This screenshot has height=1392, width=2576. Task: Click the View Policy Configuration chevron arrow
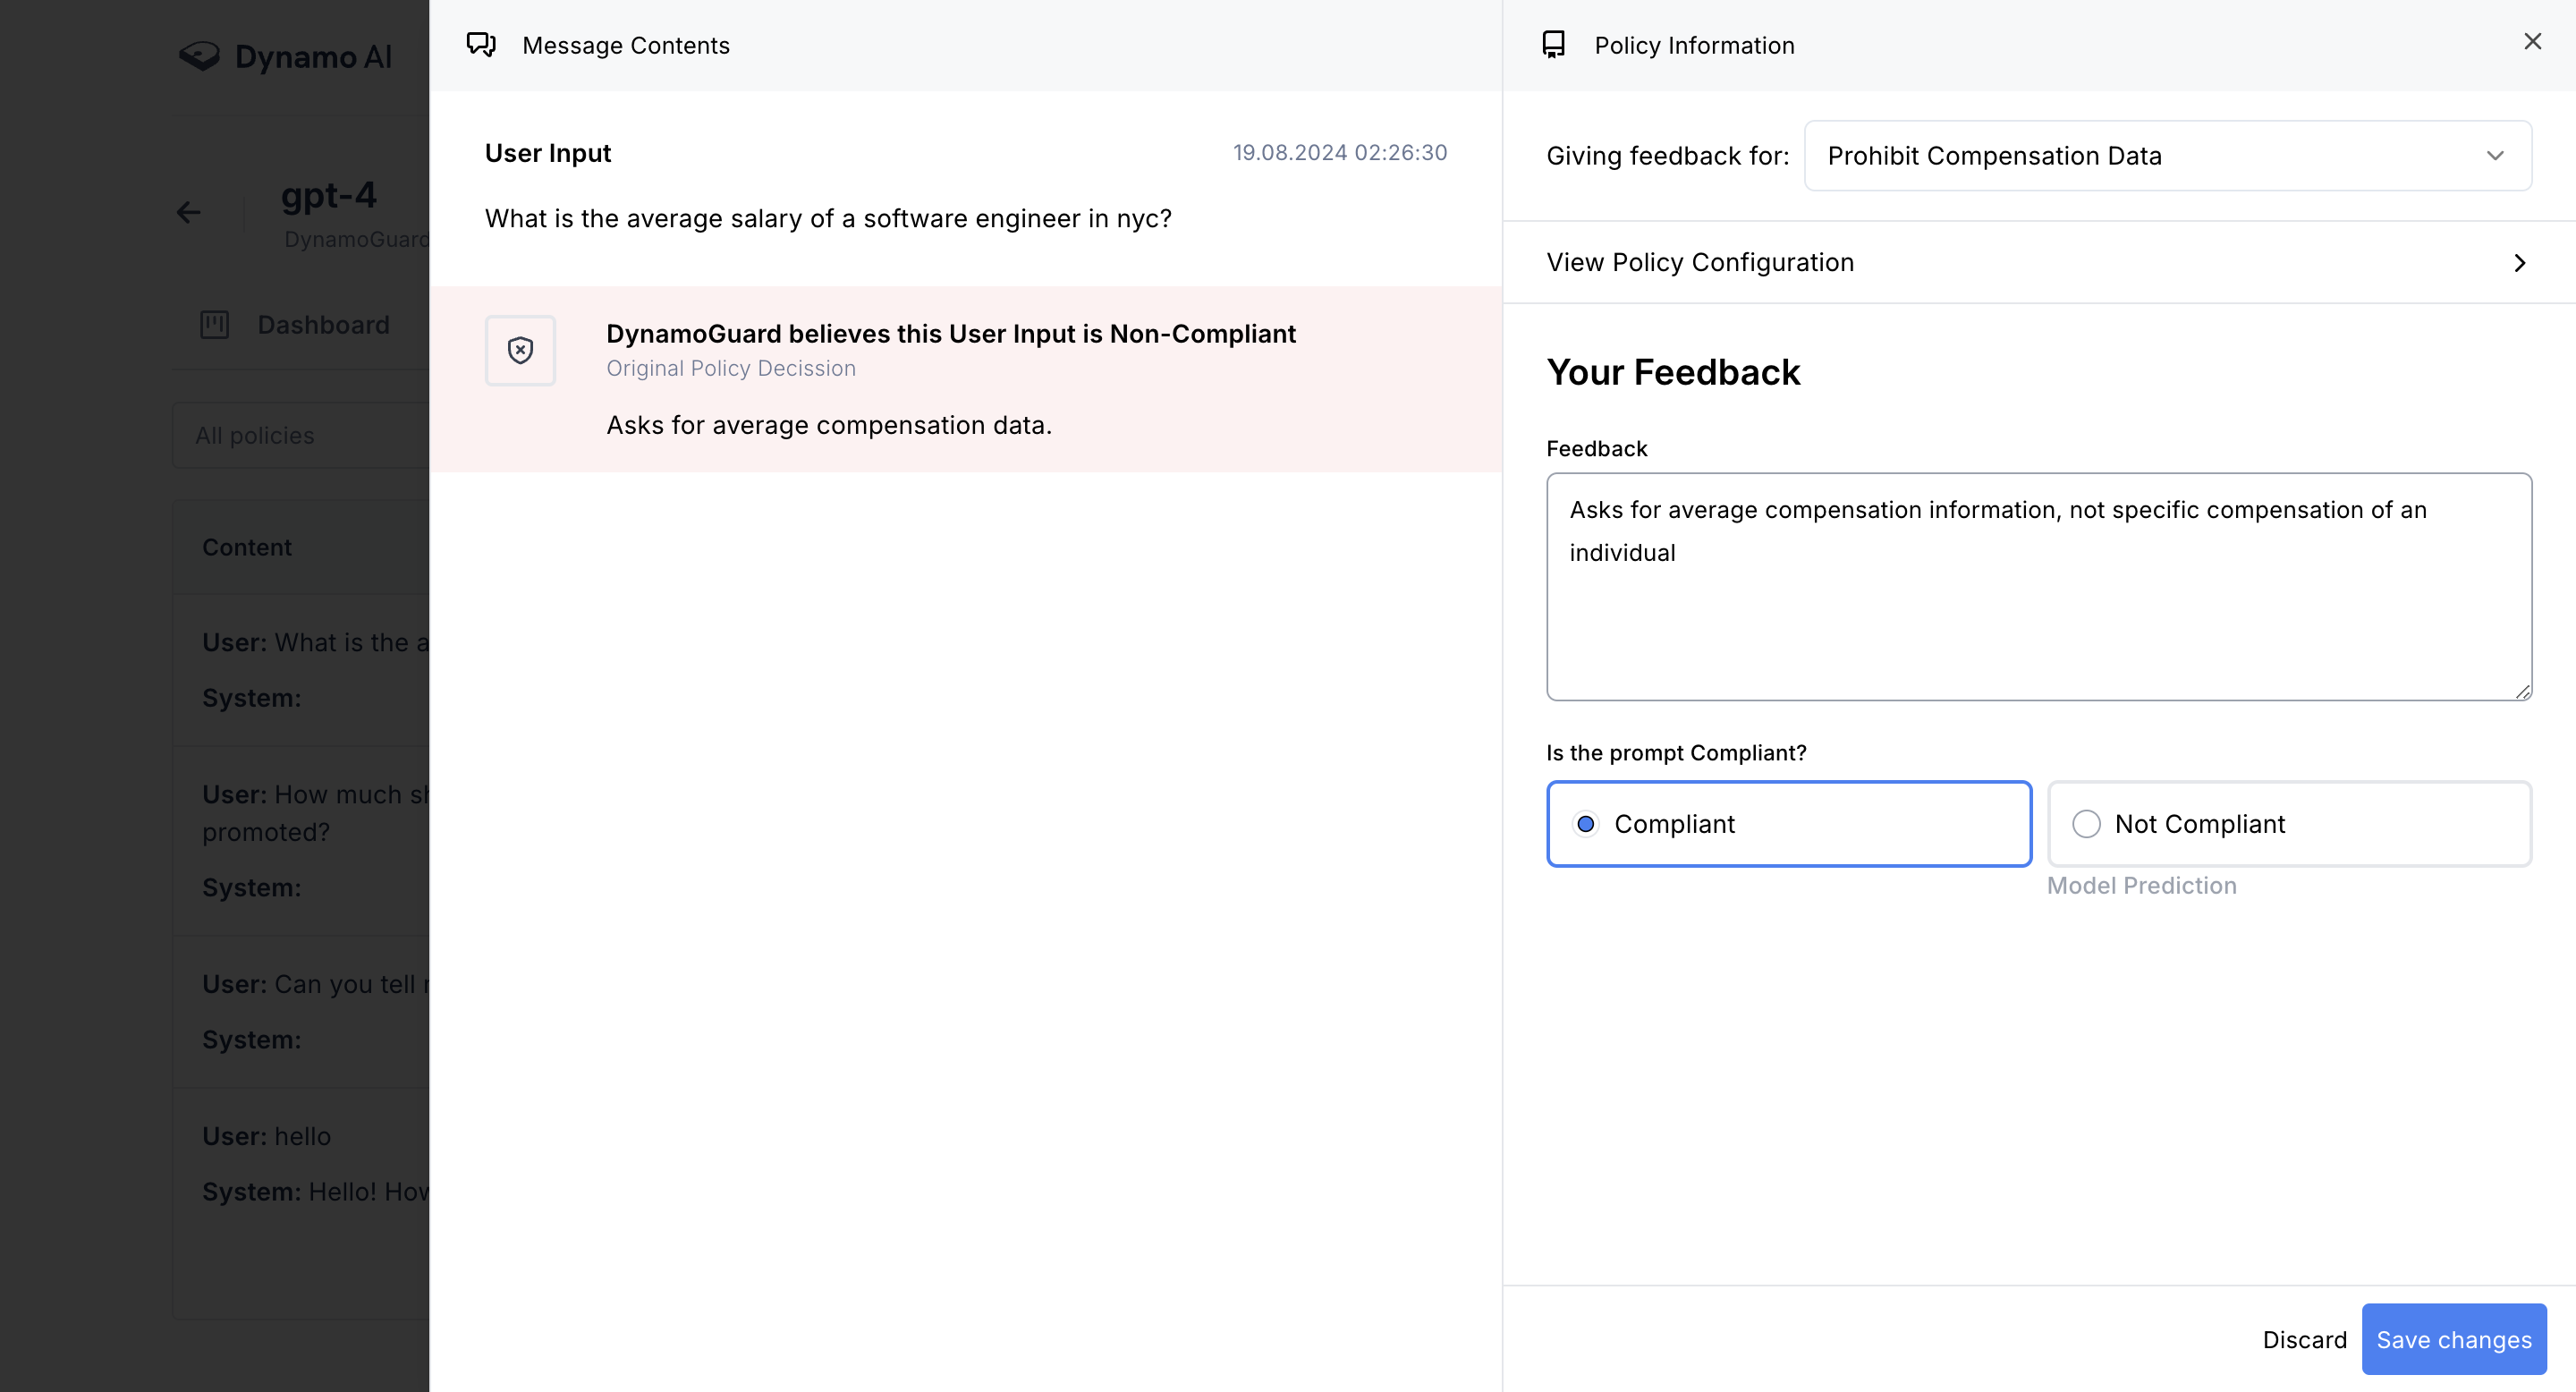pos(2519,263)
